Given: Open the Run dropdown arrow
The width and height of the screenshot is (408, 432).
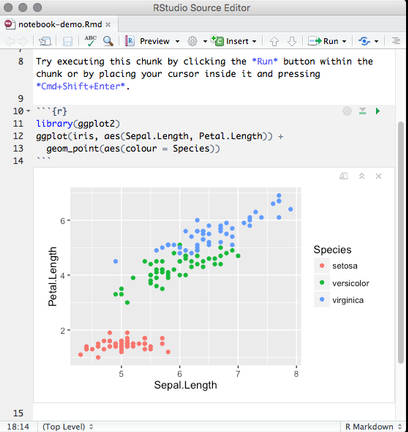Looking at the screenshot, I should click(344, 41).
